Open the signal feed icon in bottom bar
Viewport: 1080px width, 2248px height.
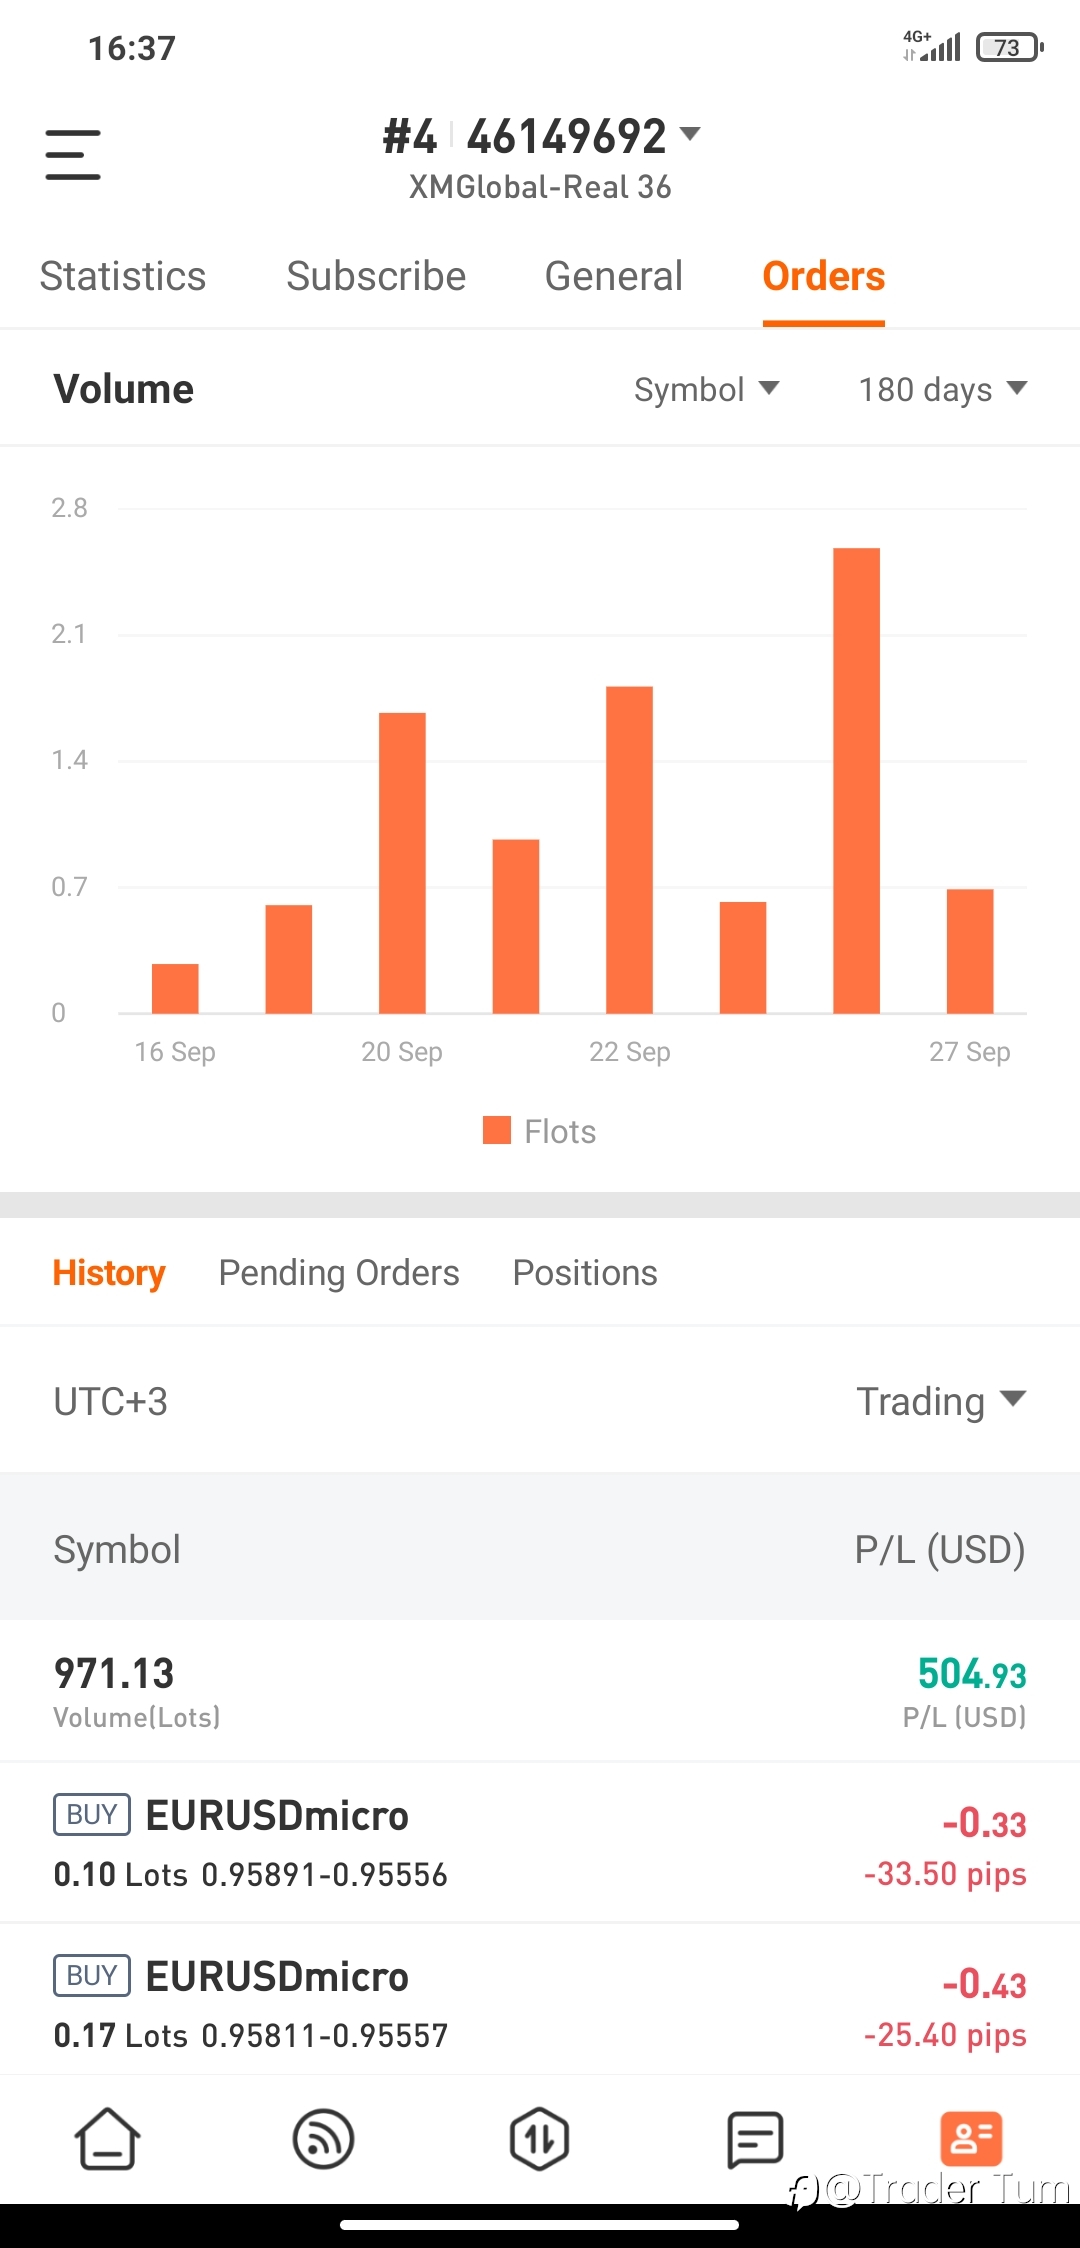tap(323, 2139)
